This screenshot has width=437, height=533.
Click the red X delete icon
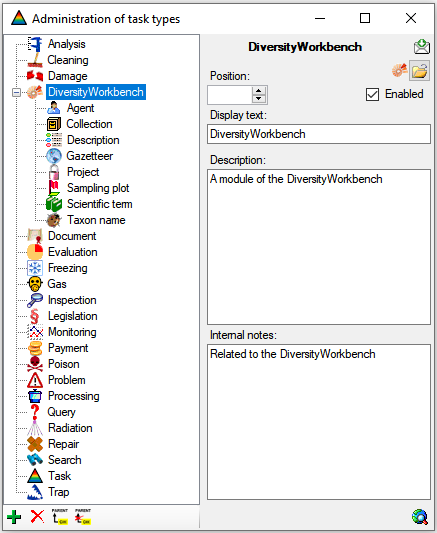tap(37, 517)
